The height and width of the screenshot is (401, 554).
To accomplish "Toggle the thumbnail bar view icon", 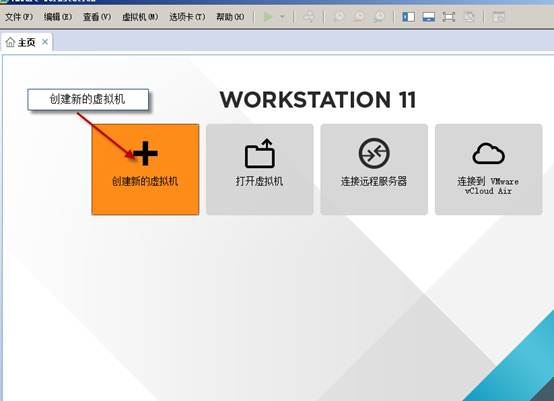I will point(429,17).
